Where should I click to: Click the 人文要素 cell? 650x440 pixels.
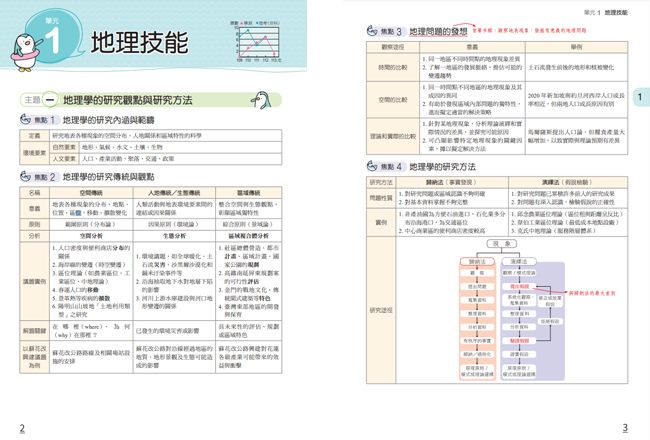click(65, 159)
